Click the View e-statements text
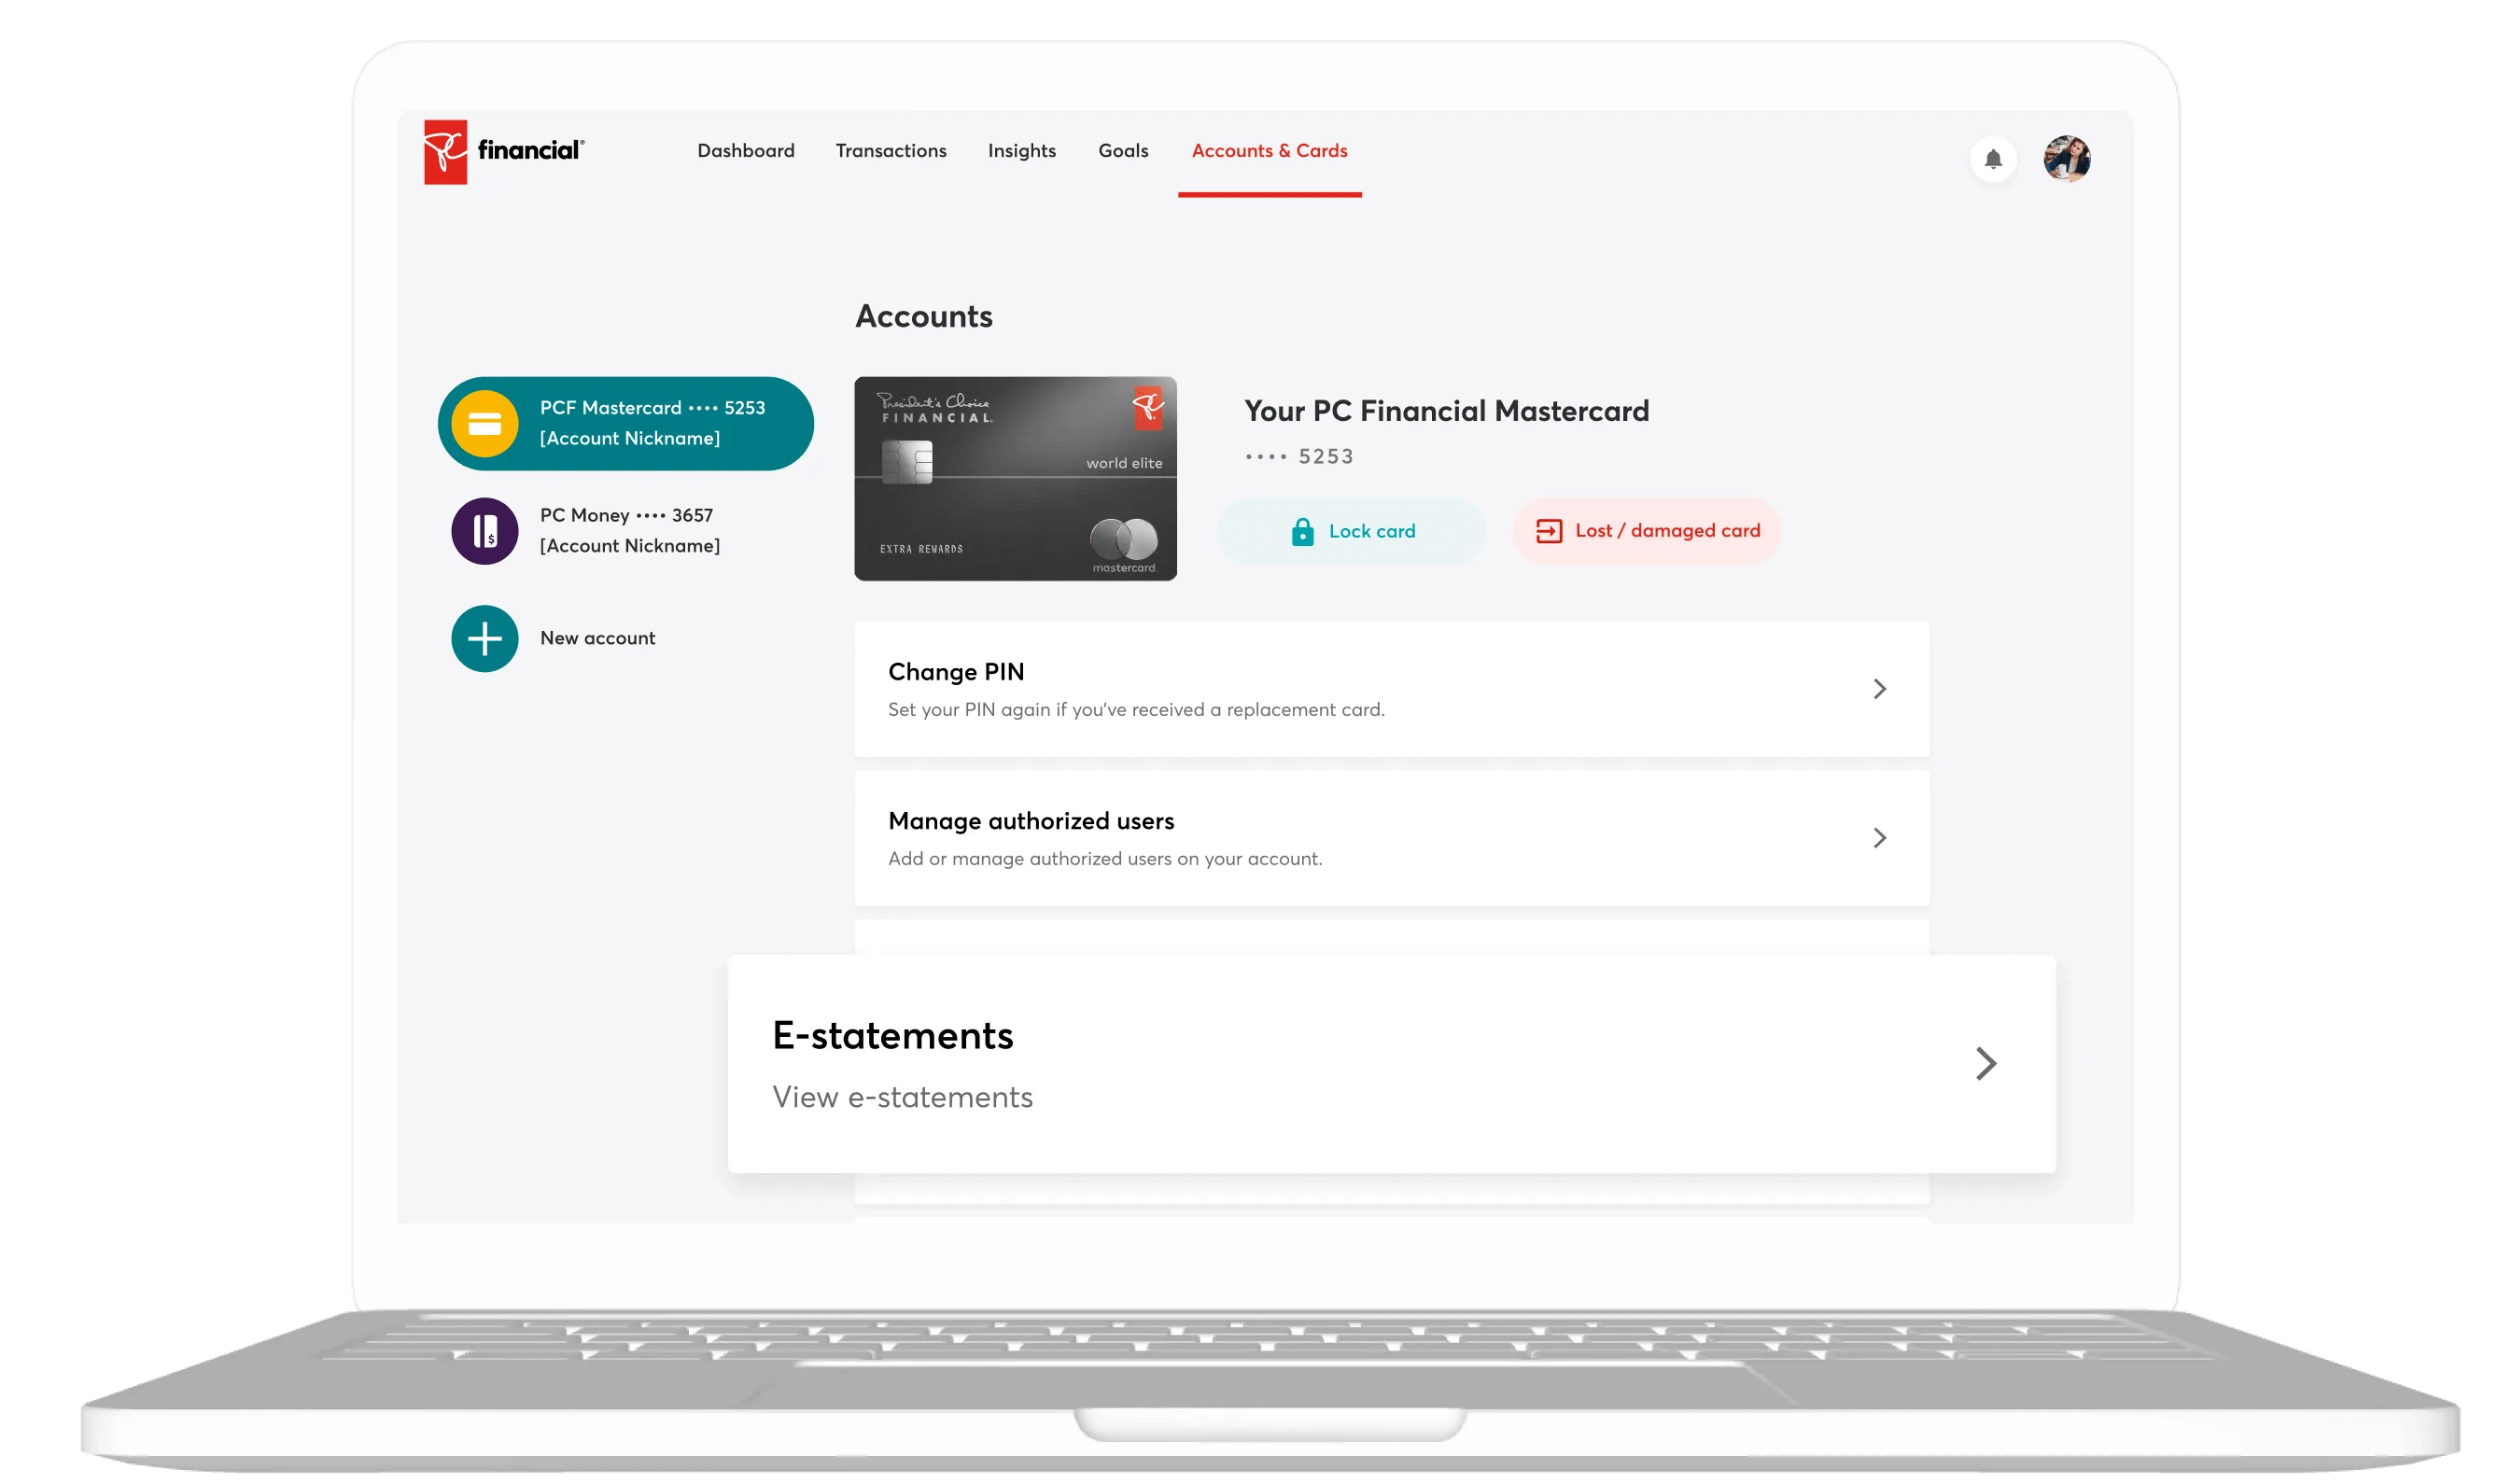 902,1098
